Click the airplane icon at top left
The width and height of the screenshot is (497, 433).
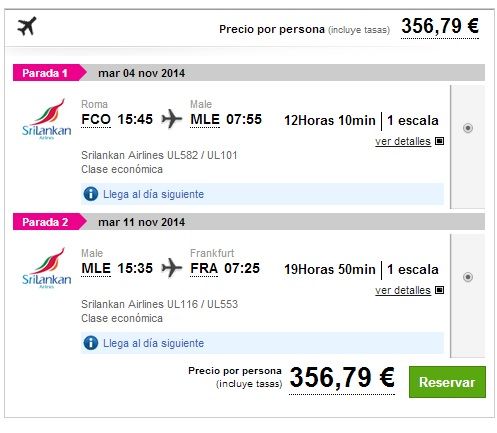[x=27, y=26]
